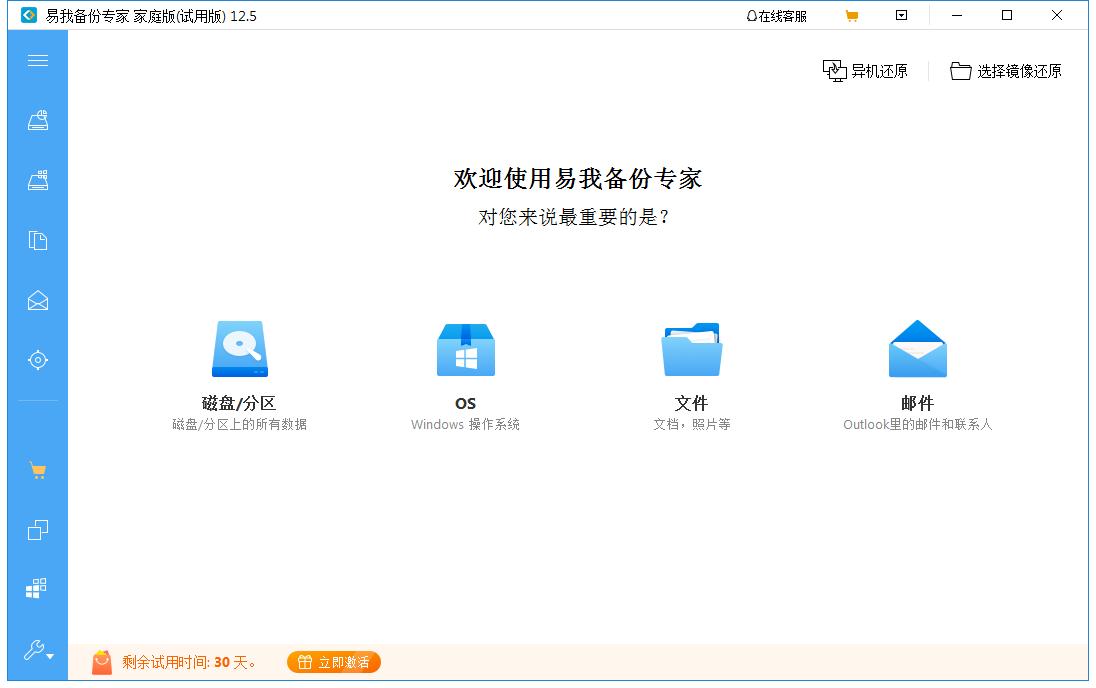Screen dimensions: 1096x688
Task: Open 在线客服 online support
Action: tap(776, 16)
